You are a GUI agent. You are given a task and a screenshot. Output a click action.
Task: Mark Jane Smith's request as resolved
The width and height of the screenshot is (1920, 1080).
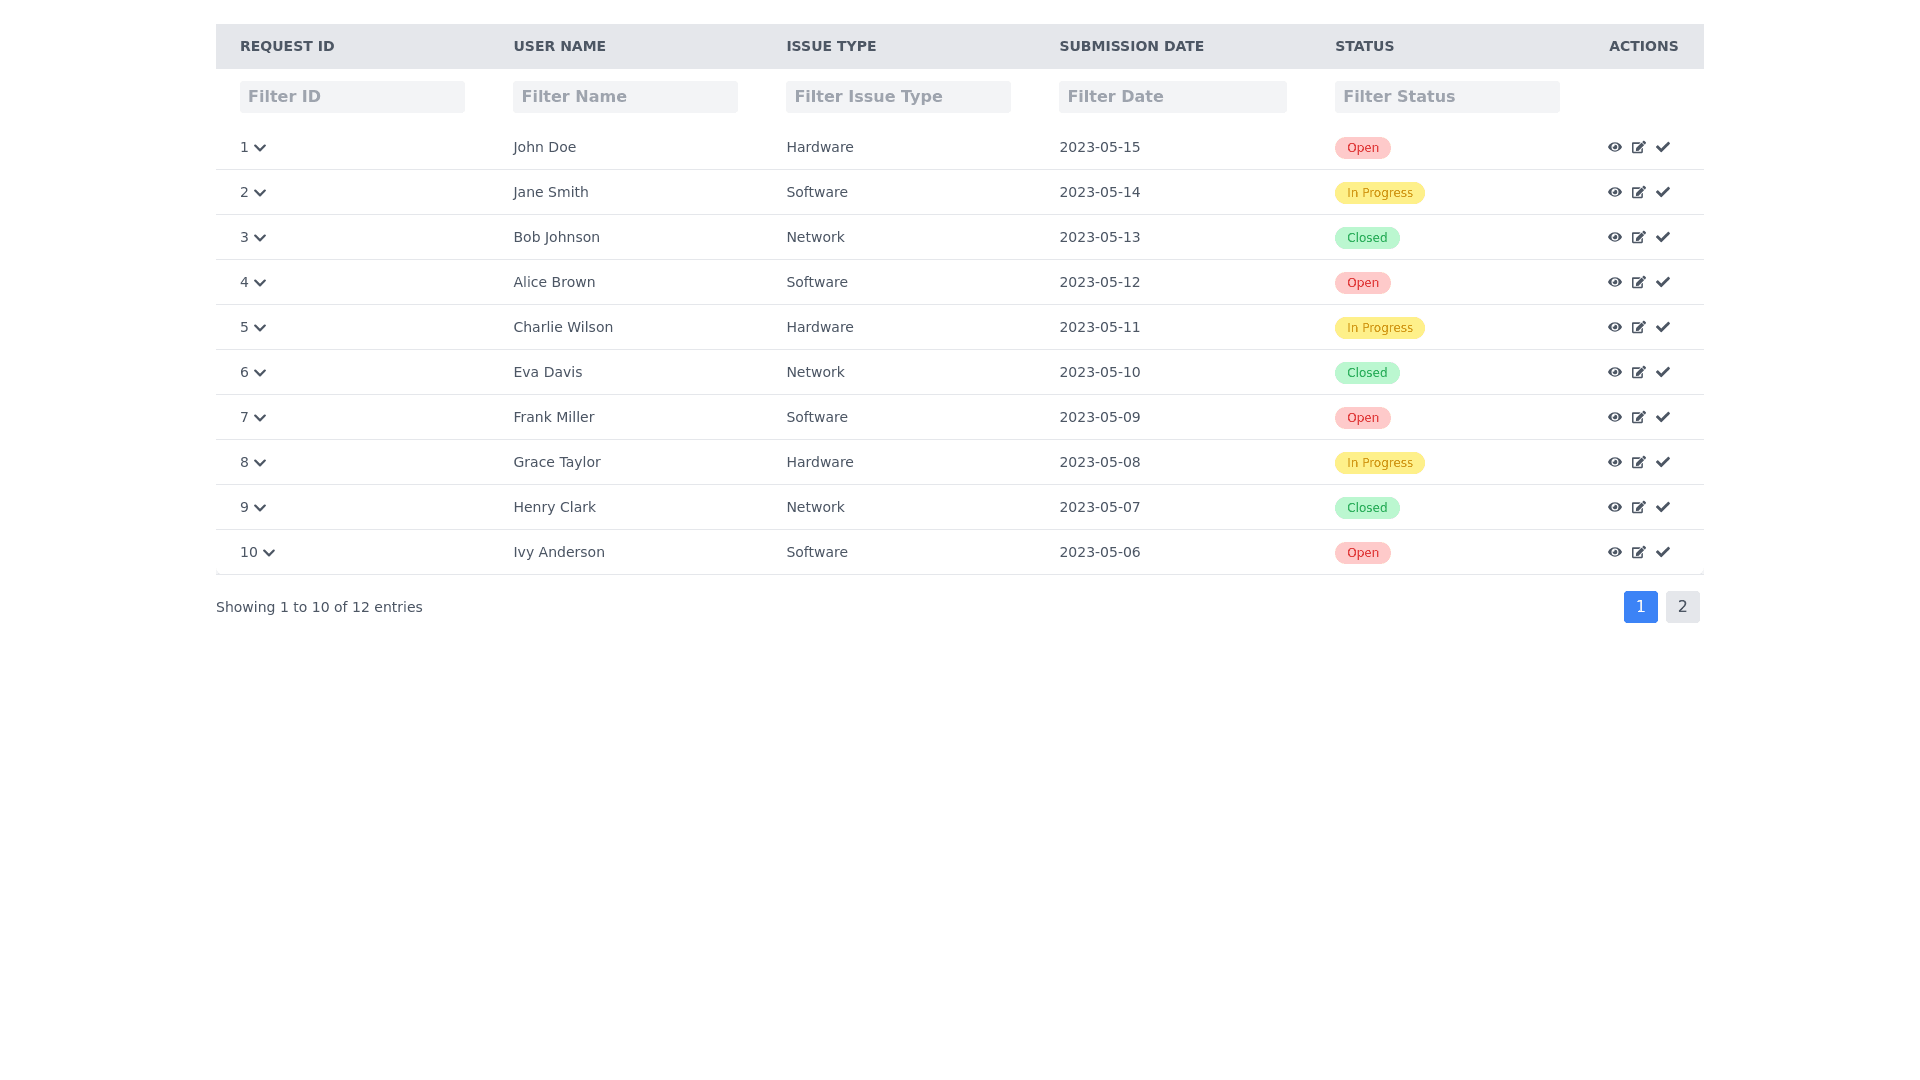click(x=1662, y=192)
